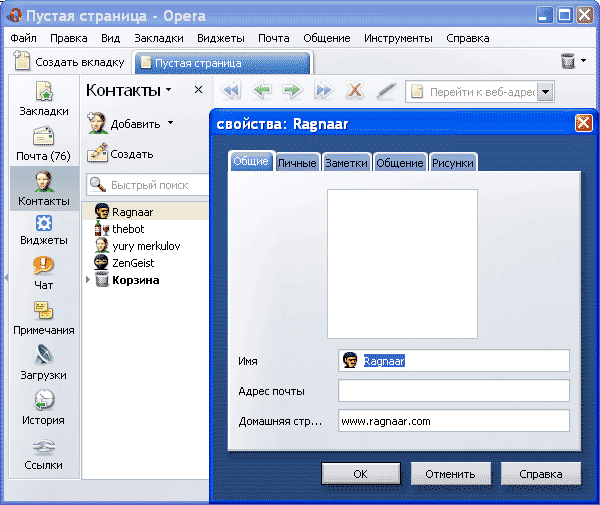The width and height of the screenshot is (600, 505).
Task: Open the Справка menu in menu bar
Action: 468,38
